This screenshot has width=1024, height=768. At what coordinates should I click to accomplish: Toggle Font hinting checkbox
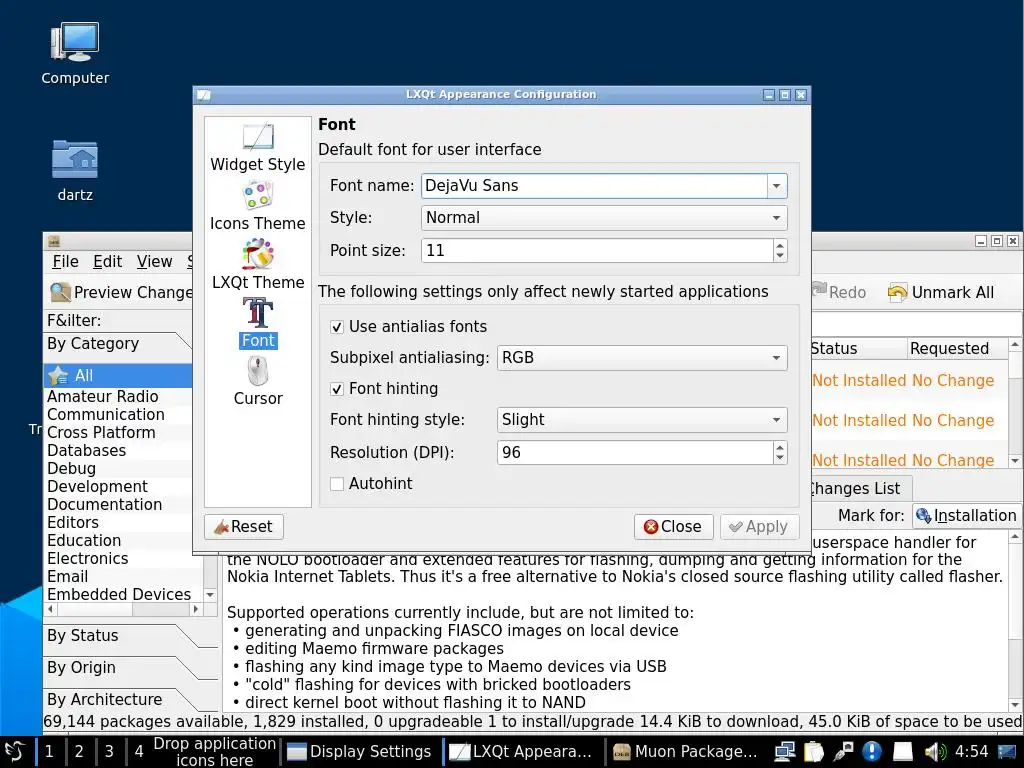pos(337,389)
